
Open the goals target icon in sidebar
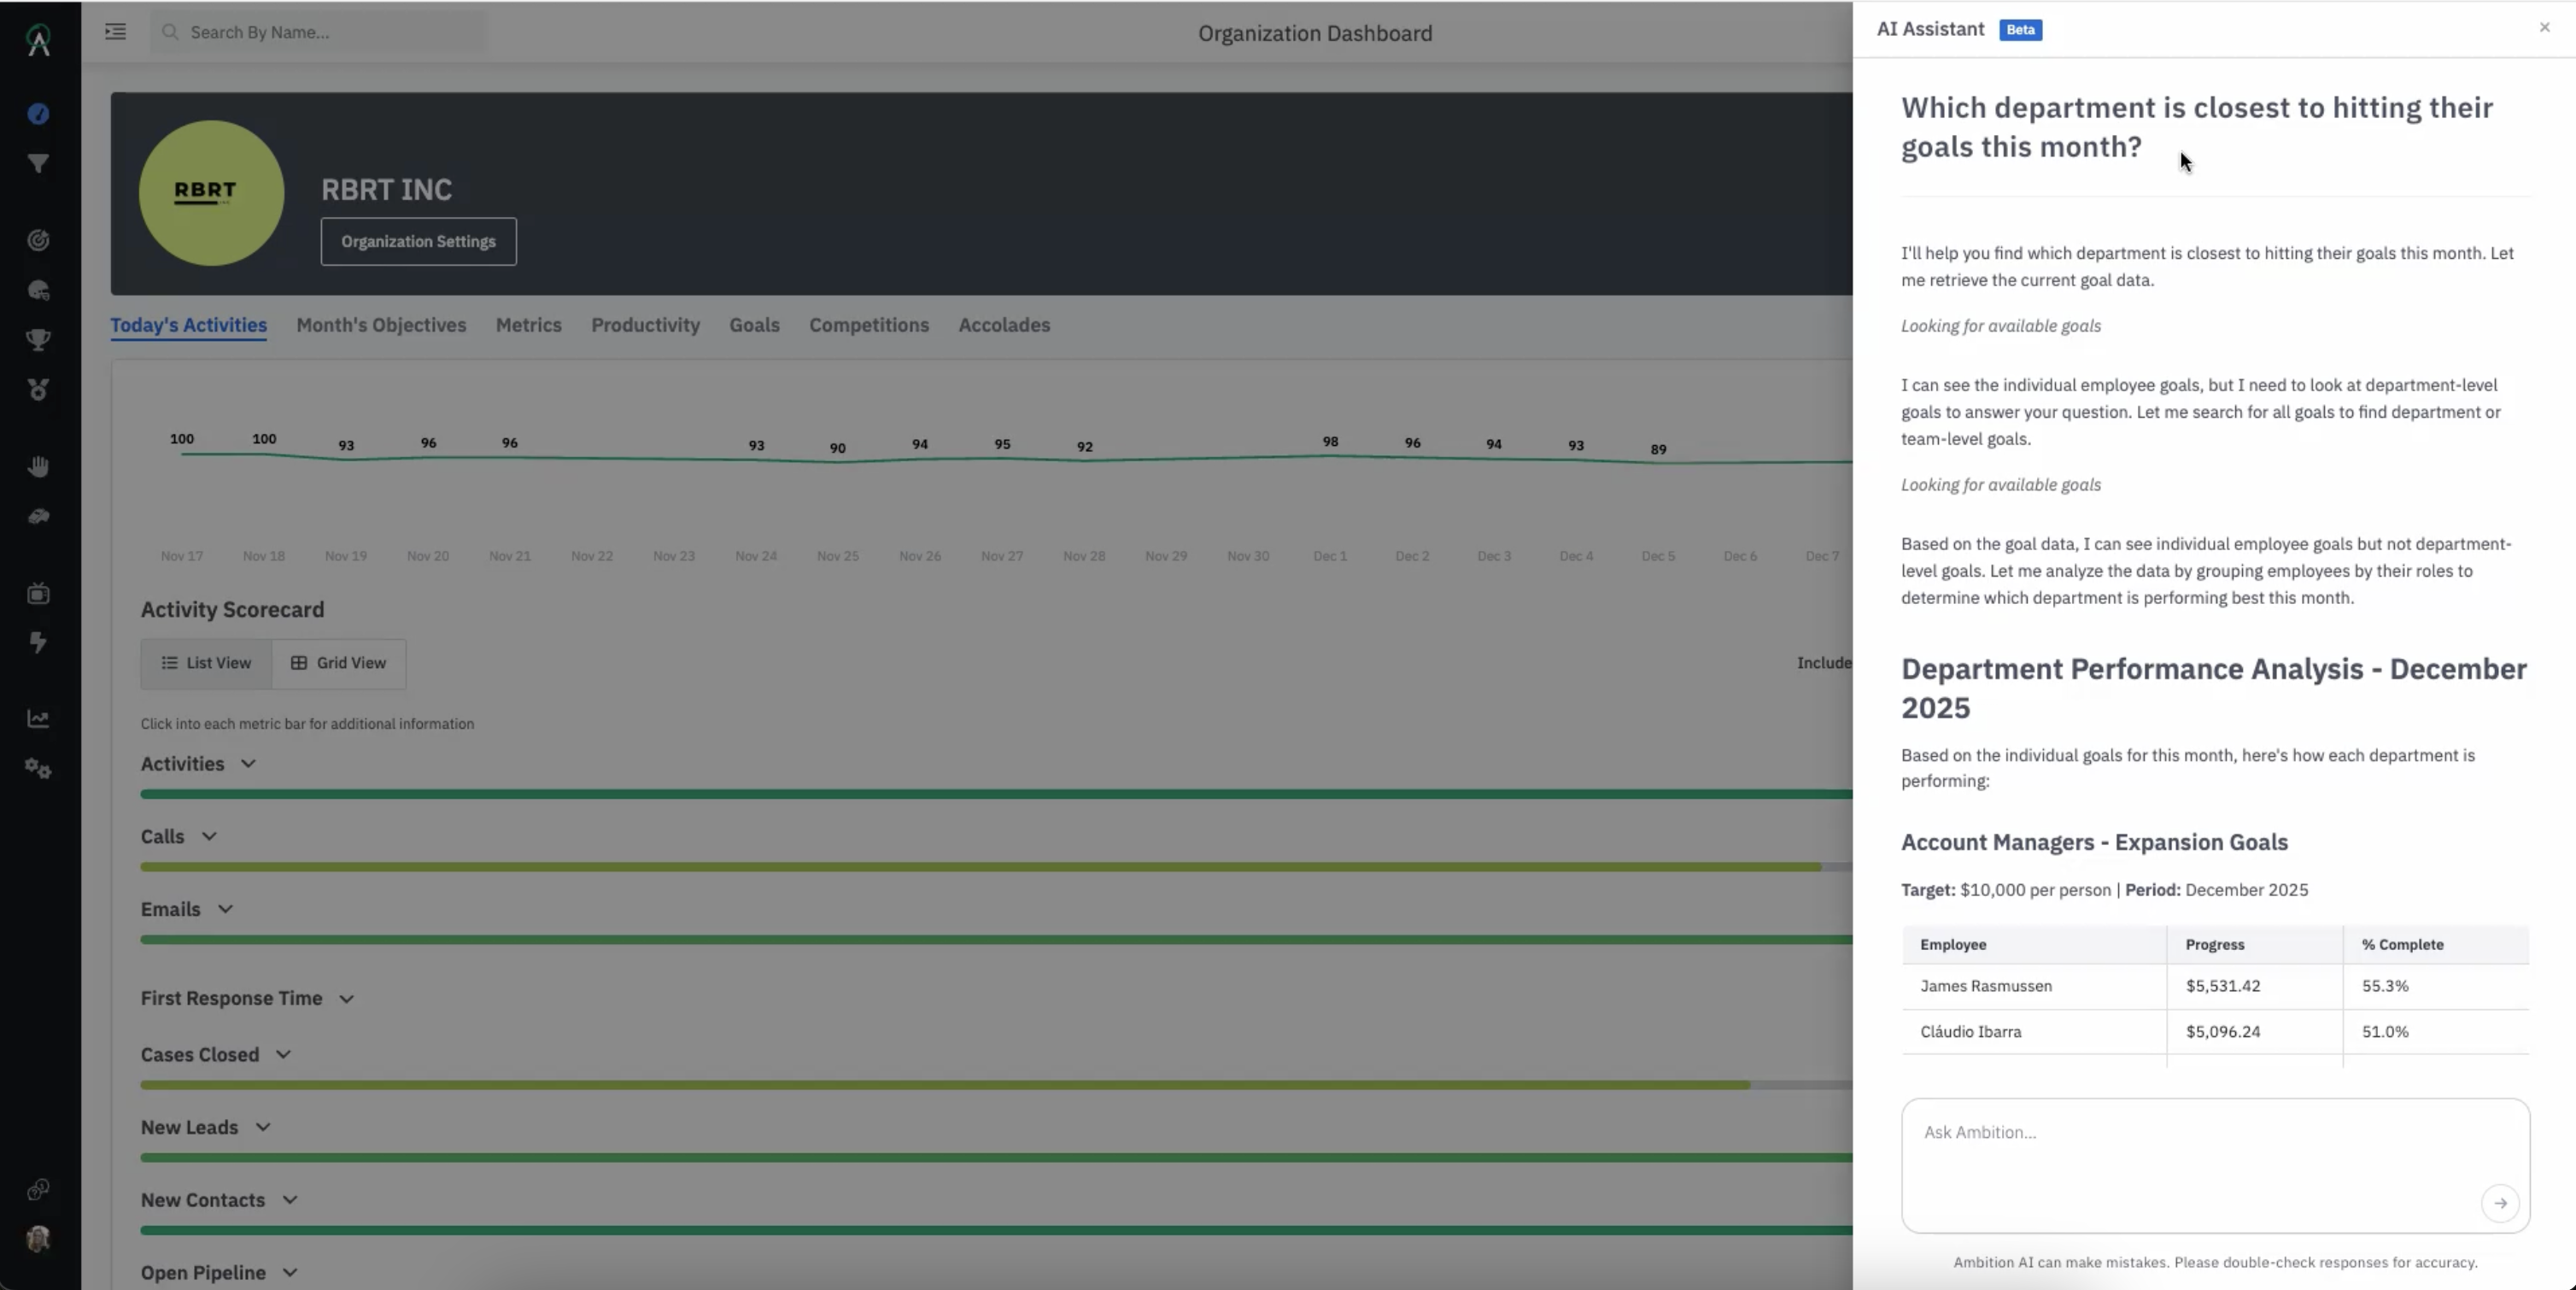(37, 239)
